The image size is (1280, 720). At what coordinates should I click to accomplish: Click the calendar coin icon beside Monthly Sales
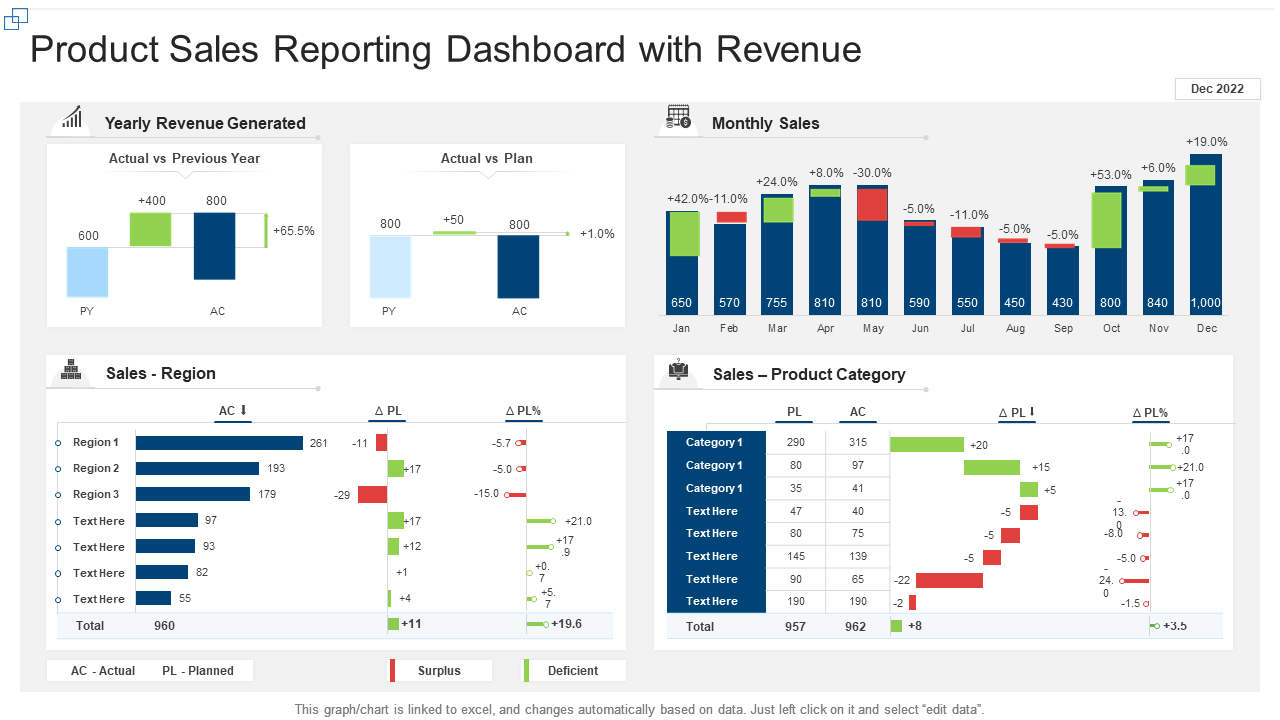pyautogui.click(x=678, y=117)
